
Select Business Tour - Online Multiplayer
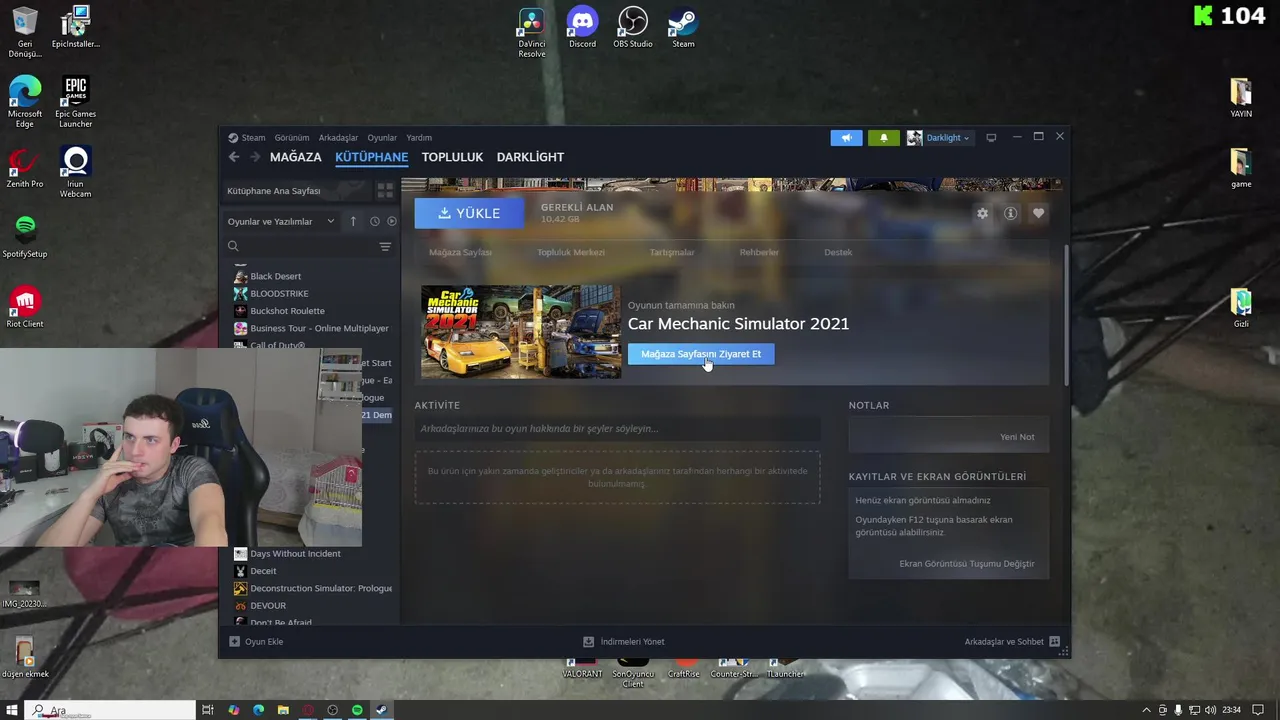point(319,328)
